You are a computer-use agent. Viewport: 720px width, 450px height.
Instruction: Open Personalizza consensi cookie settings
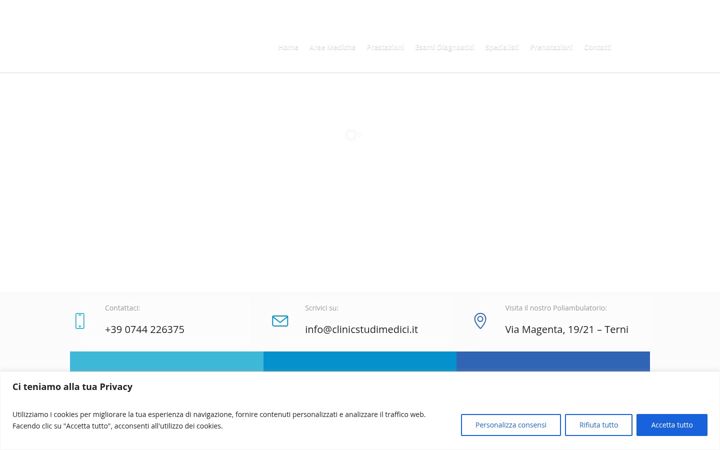511,425
